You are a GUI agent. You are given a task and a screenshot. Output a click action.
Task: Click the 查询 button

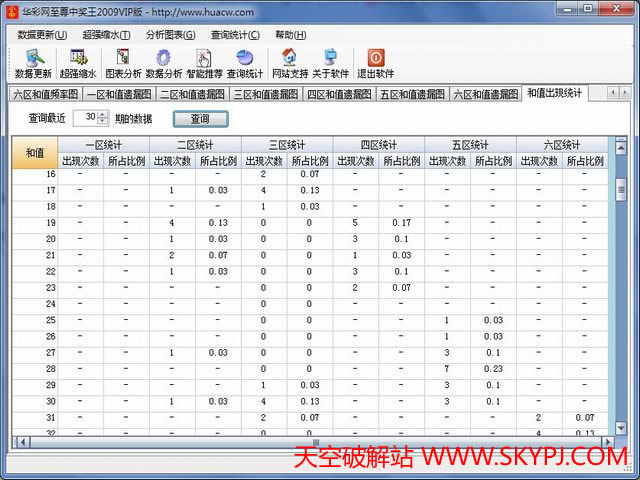click(200, 118)
